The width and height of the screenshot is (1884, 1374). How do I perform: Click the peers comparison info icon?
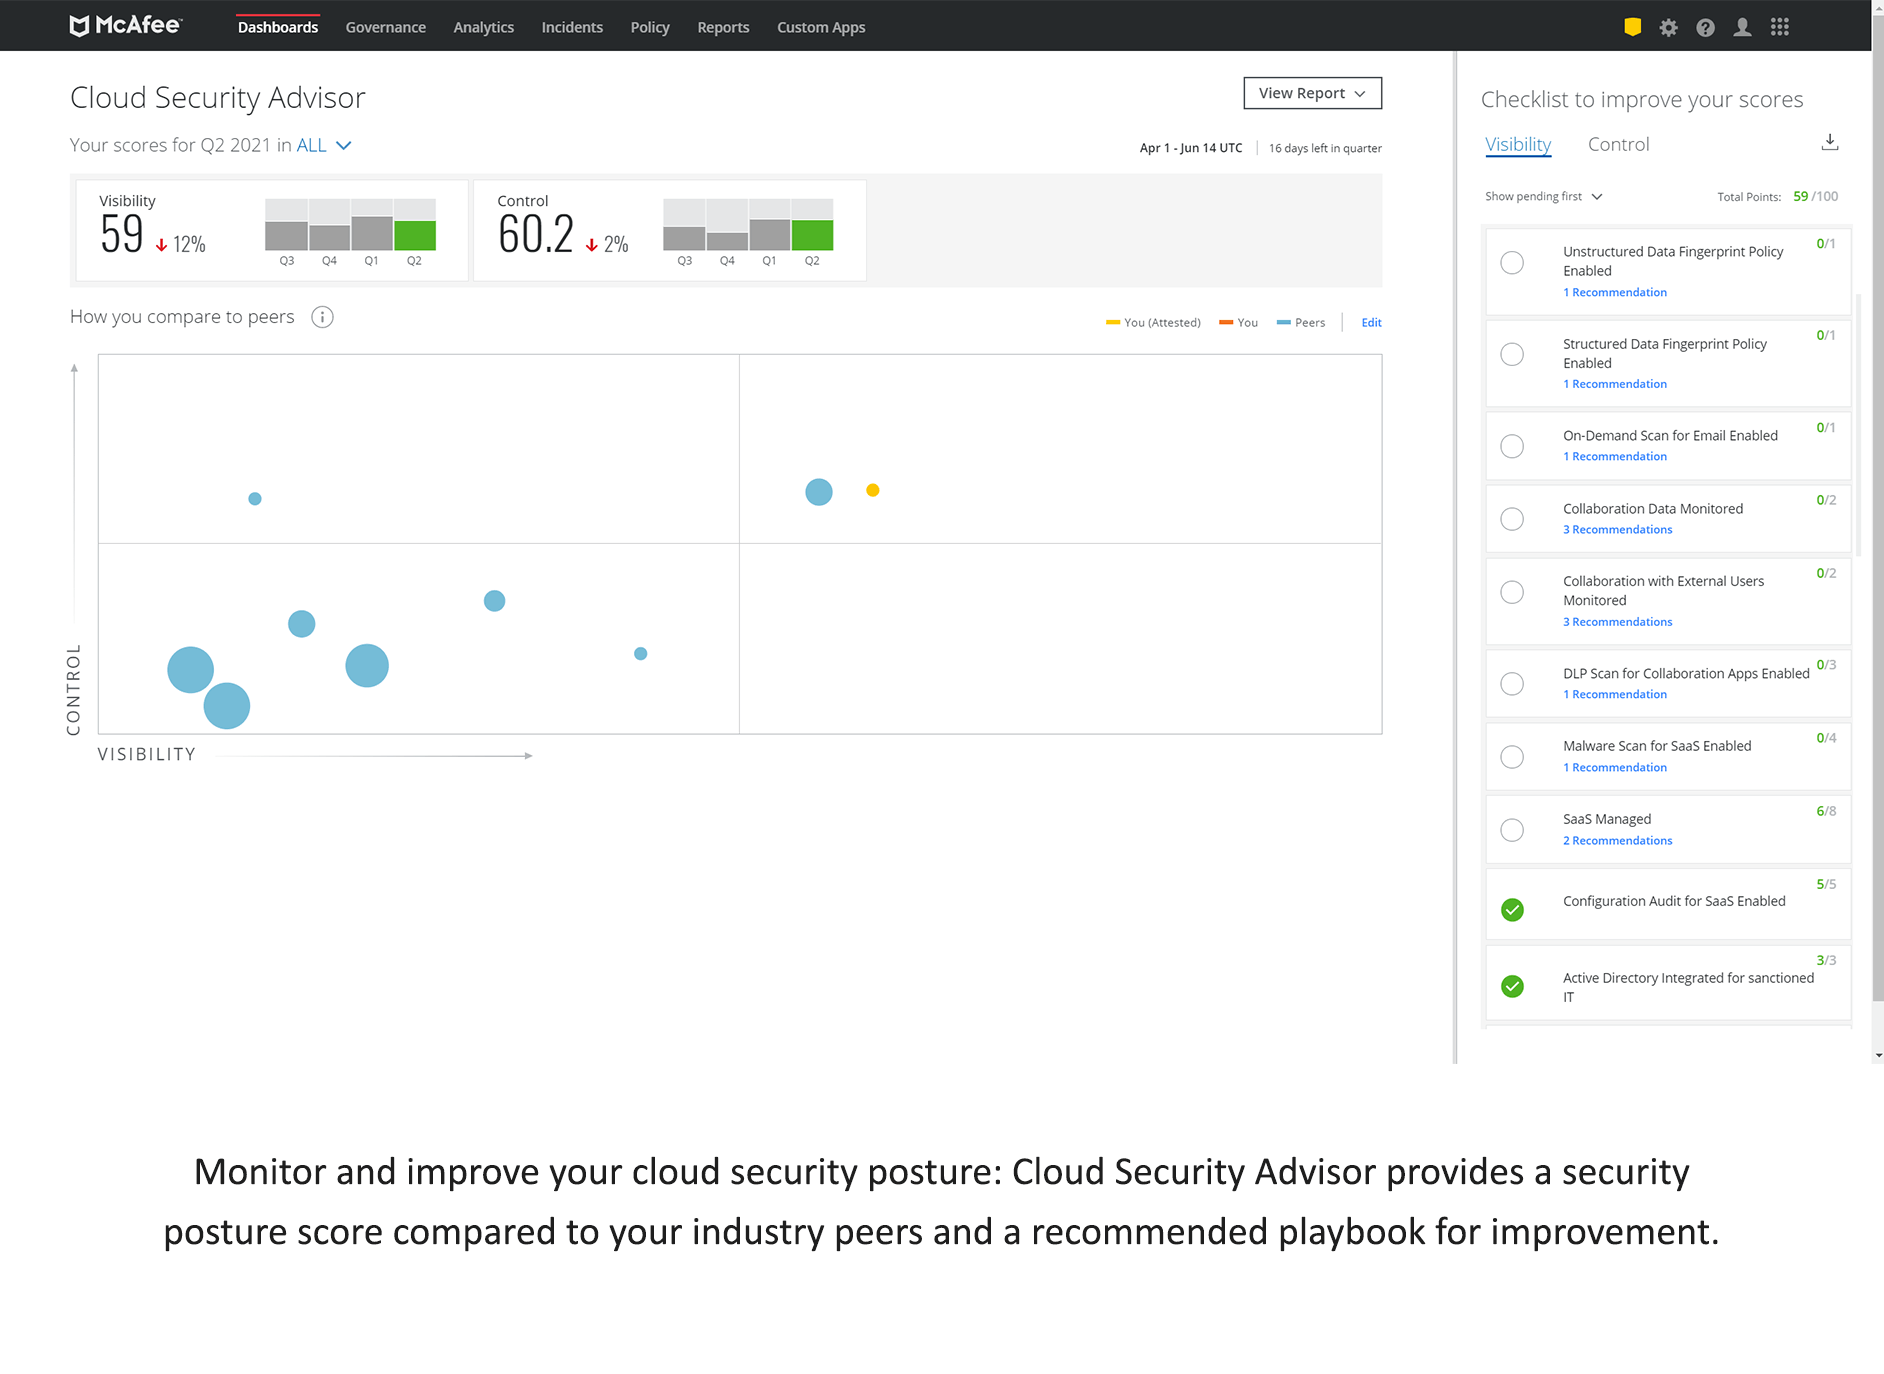322,317
